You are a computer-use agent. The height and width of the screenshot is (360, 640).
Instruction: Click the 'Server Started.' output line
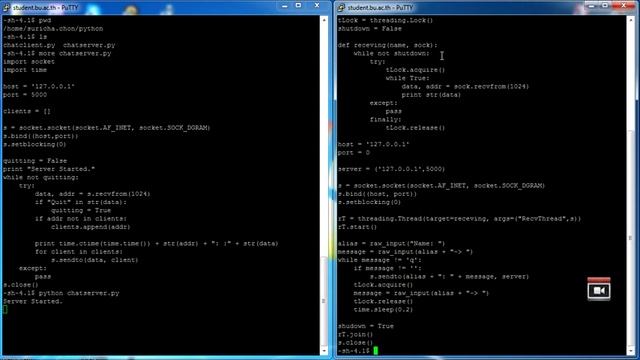tap(33, 301)
